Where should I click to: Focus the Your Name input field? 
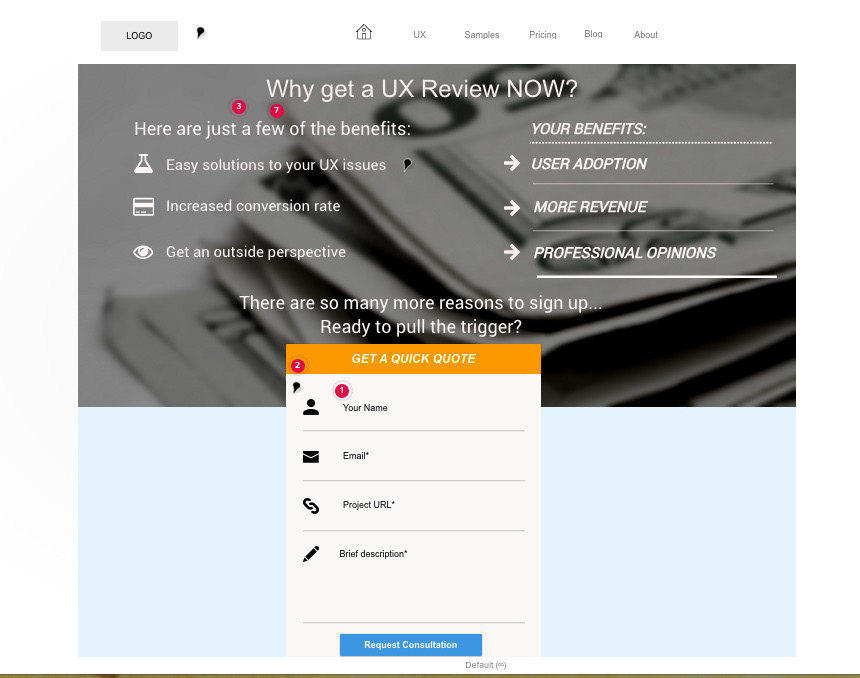pyautogui.click(x=414, y=408)
